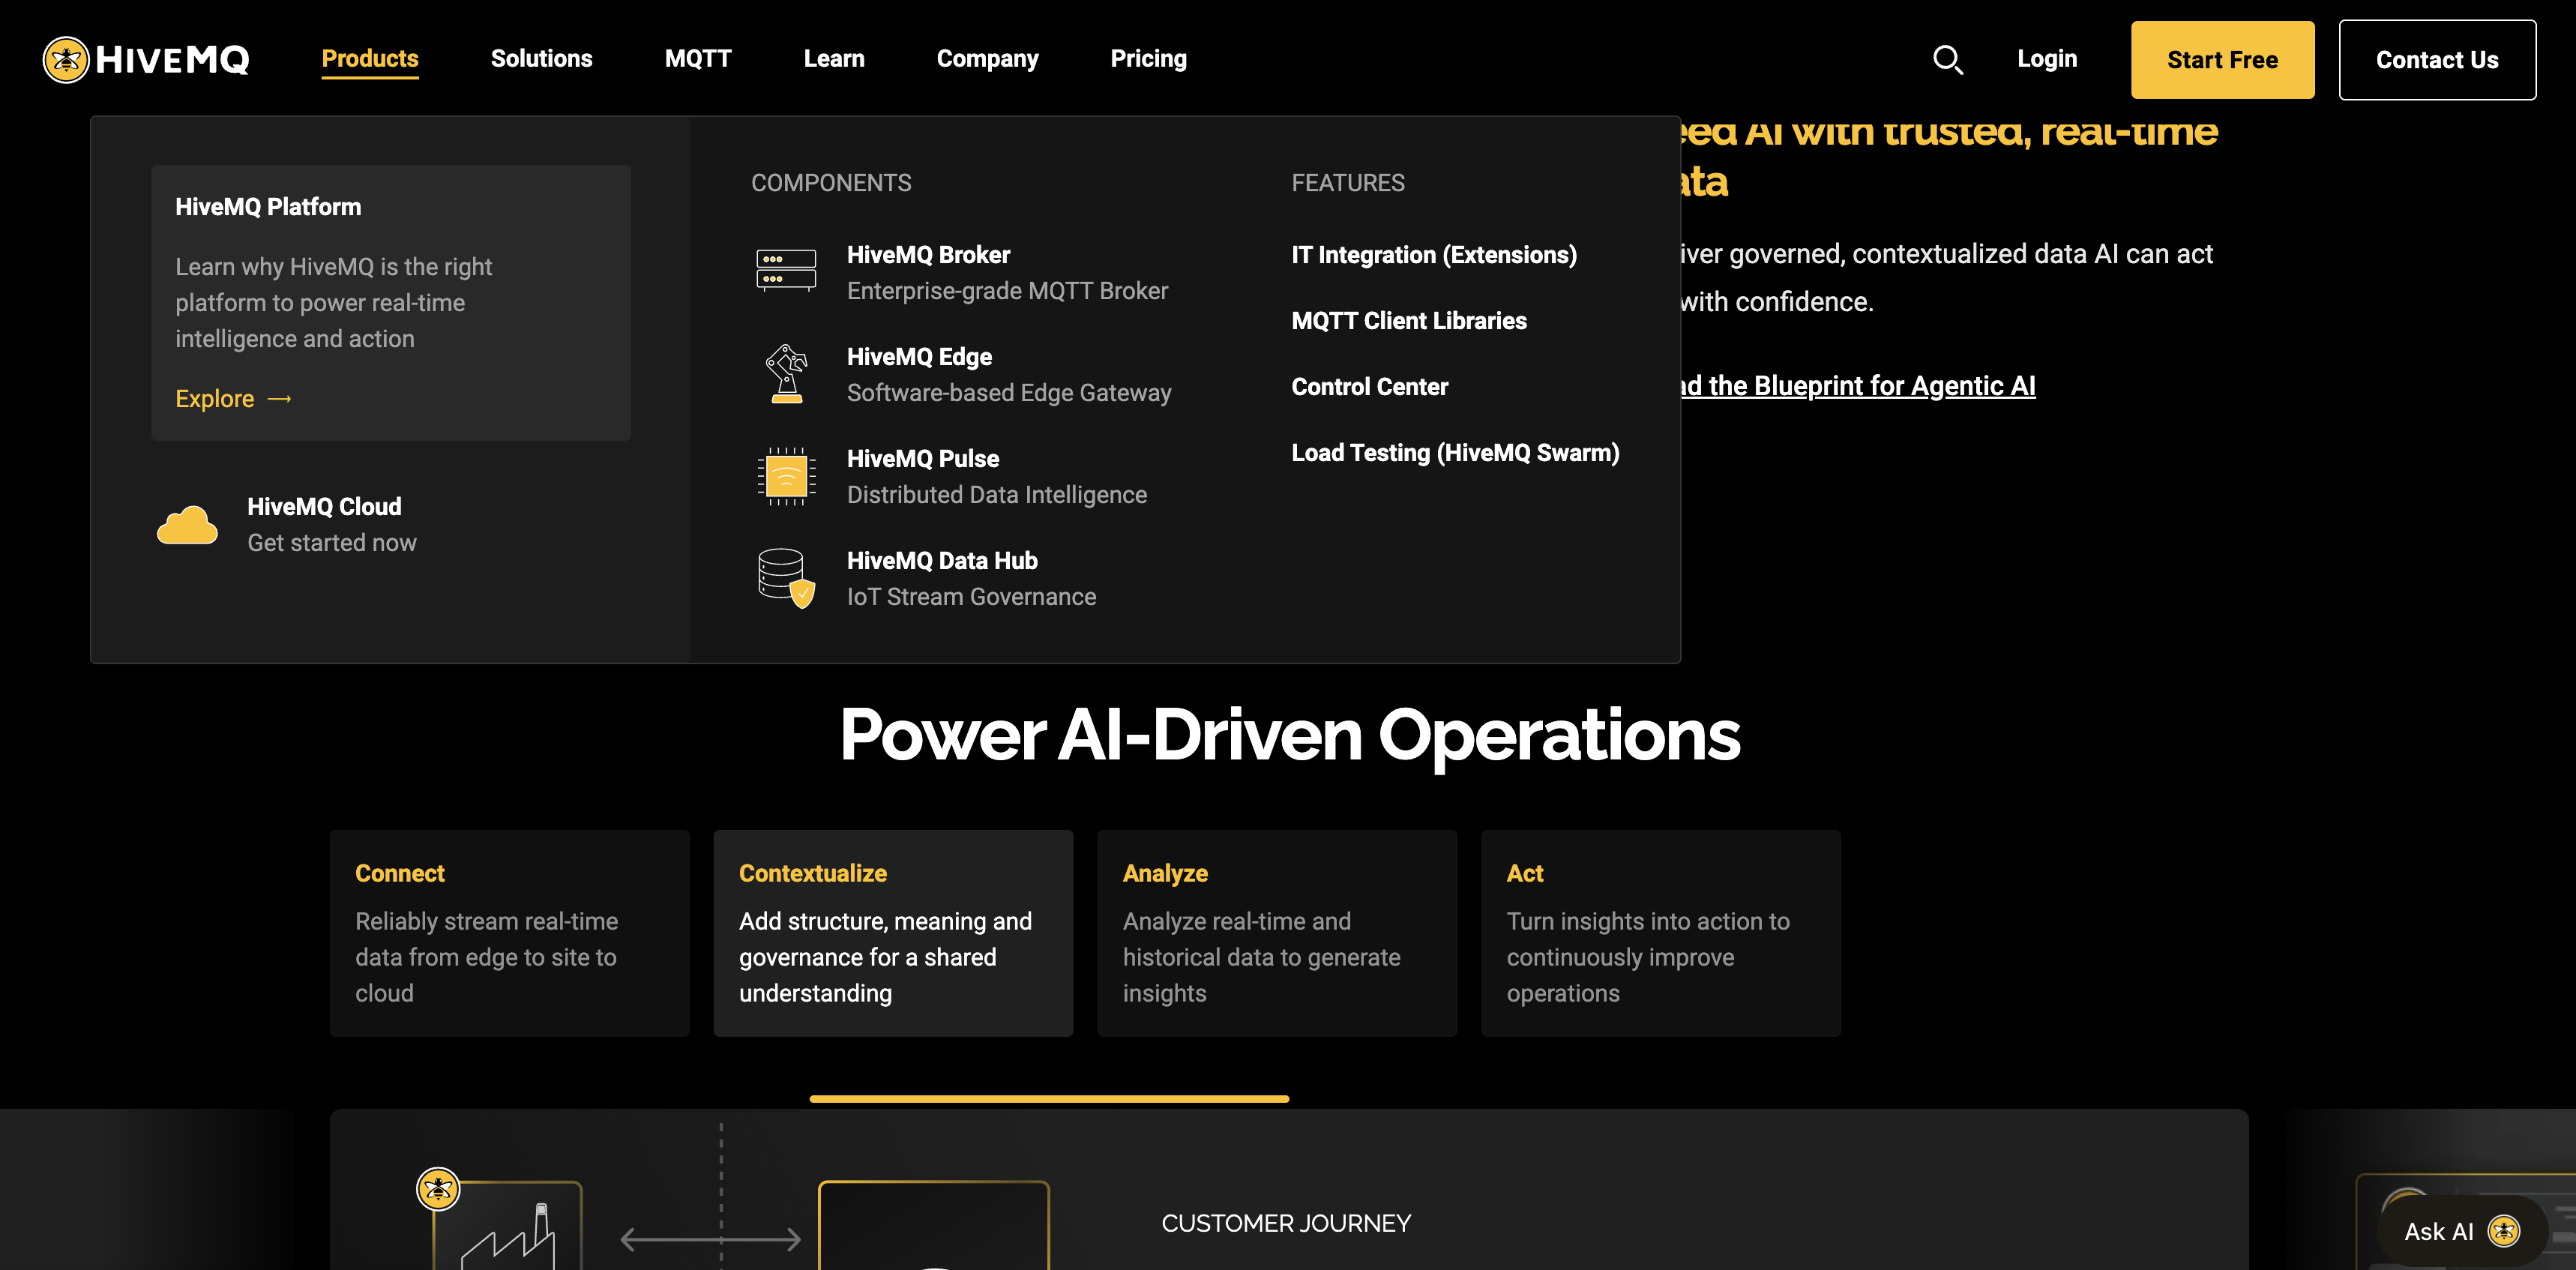
Task: Click the HiveMQ Broker server icon
Action: 786,270
